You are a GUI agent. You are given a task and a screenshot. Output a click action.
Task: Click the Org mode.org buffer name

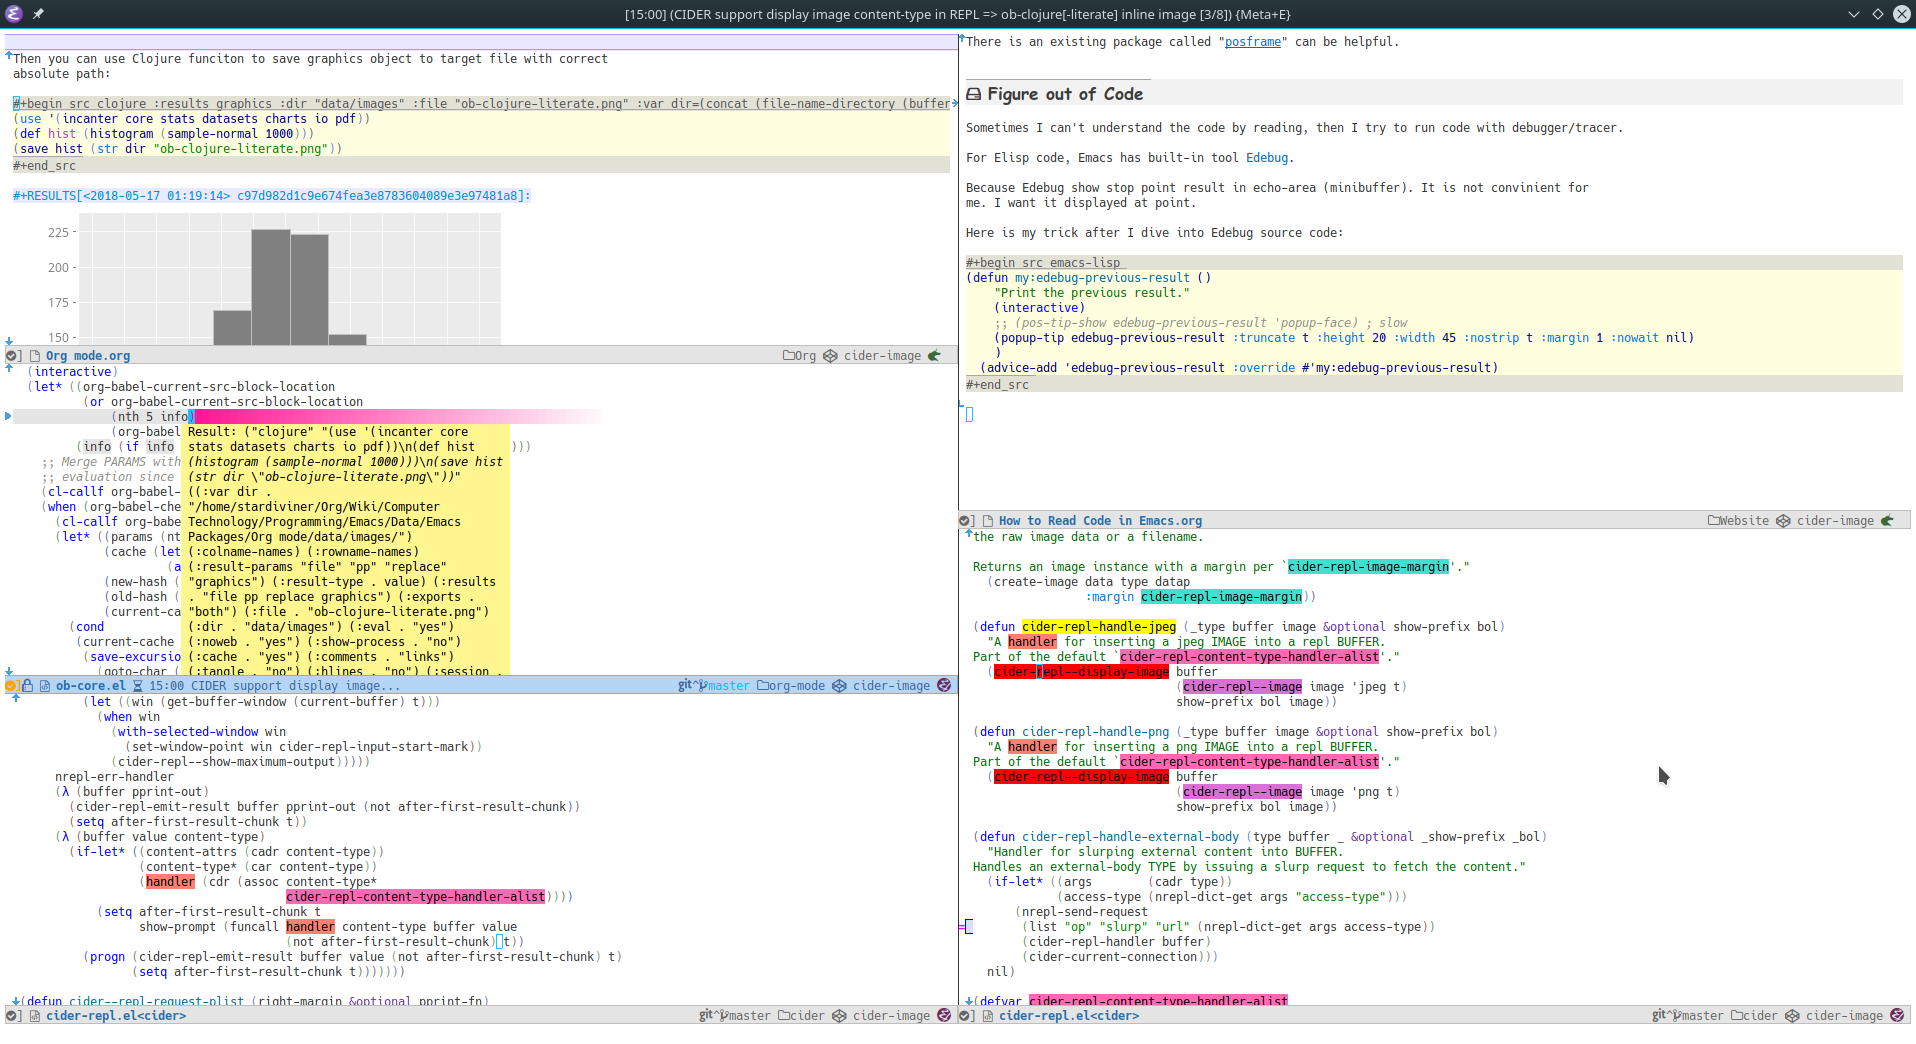88,356
